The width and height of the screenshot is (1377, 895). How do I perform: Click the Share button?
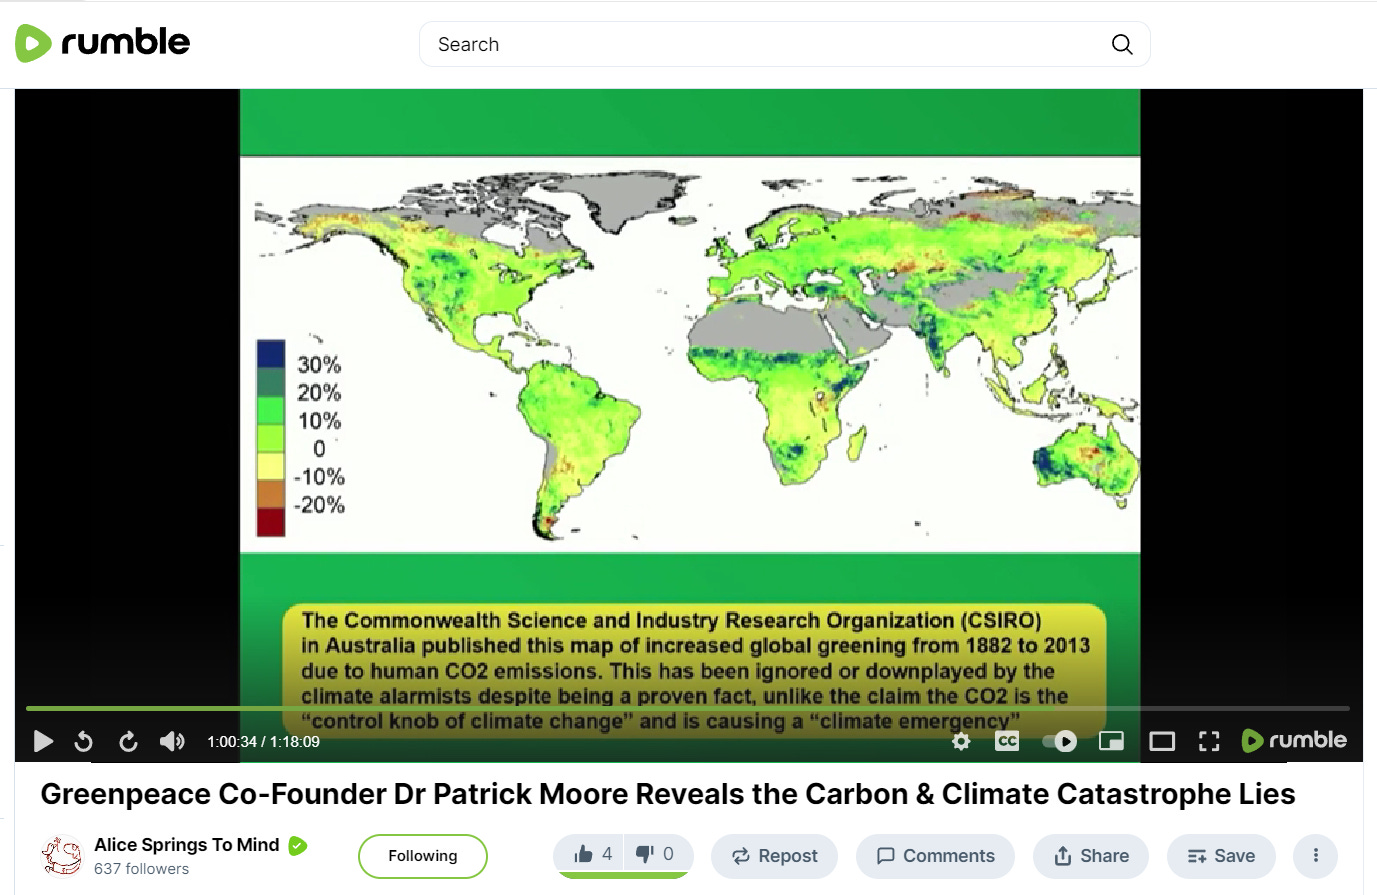tap(1091, 856)
